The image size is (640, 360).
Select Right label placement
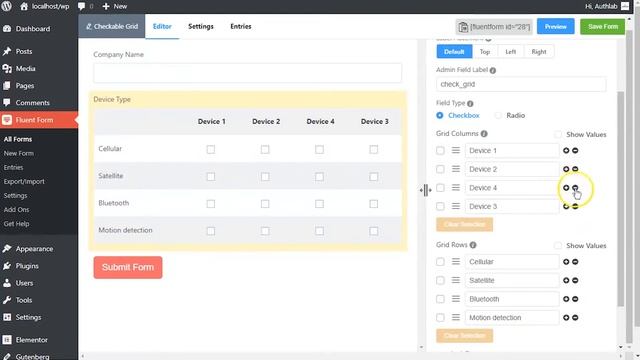(539, 51)
